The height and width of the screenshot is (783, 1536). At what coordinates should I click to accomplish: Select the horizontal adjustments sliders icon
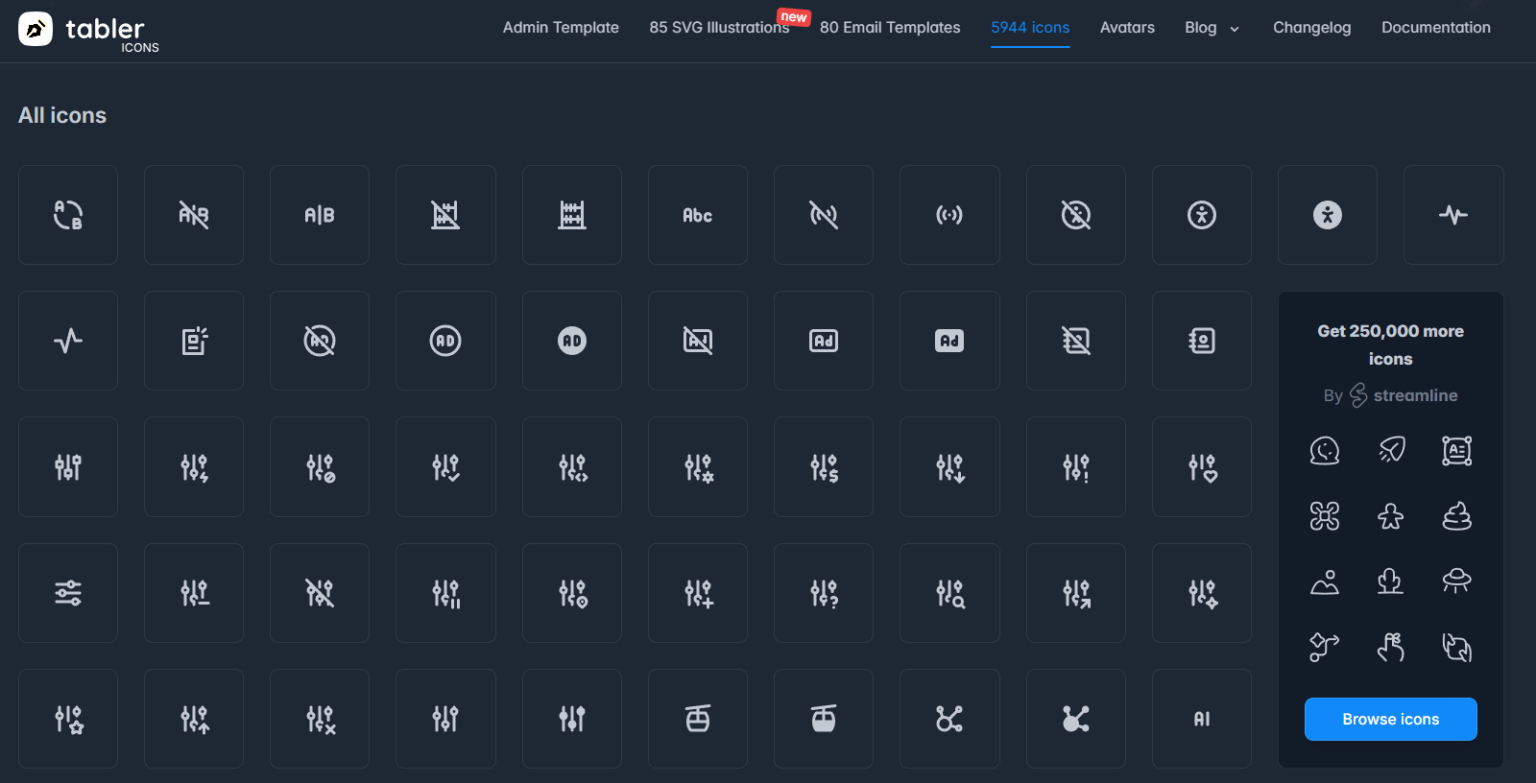68,593
